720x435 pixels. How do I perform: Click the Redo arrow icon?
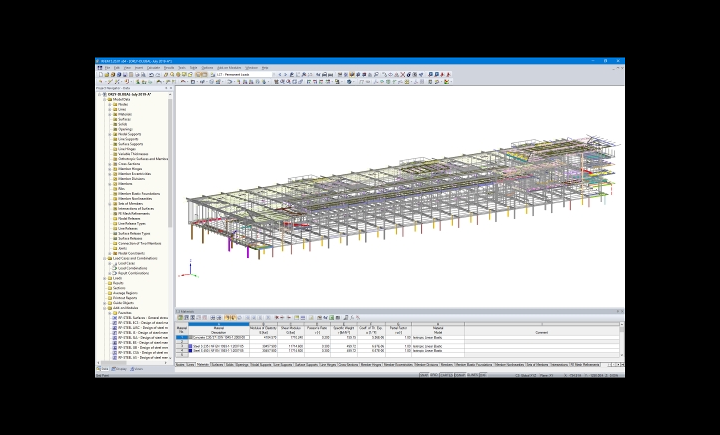click(158, 74)
